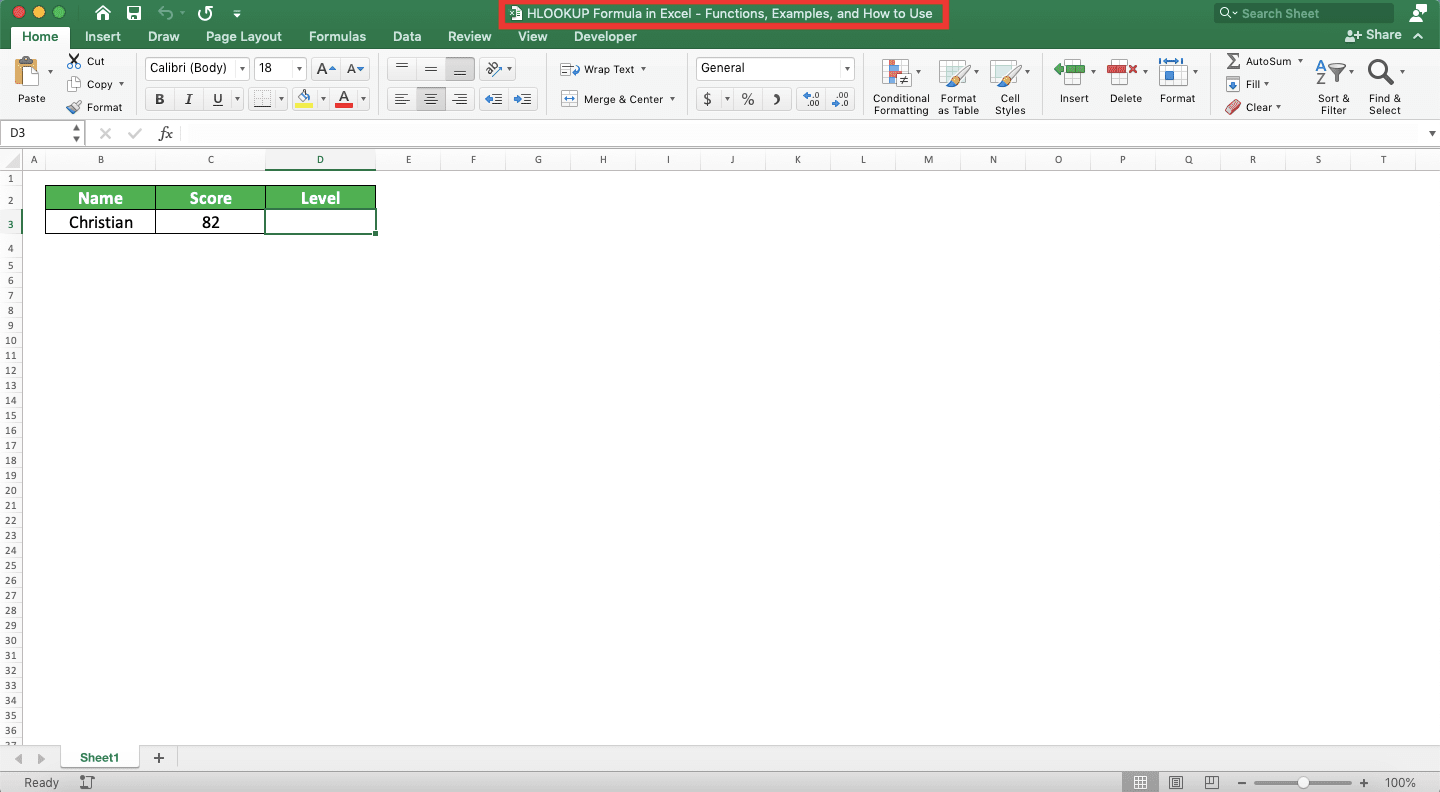Align text to the bottom
The height and width of the screenshot is (792, 1440).
tap(460, 69)
